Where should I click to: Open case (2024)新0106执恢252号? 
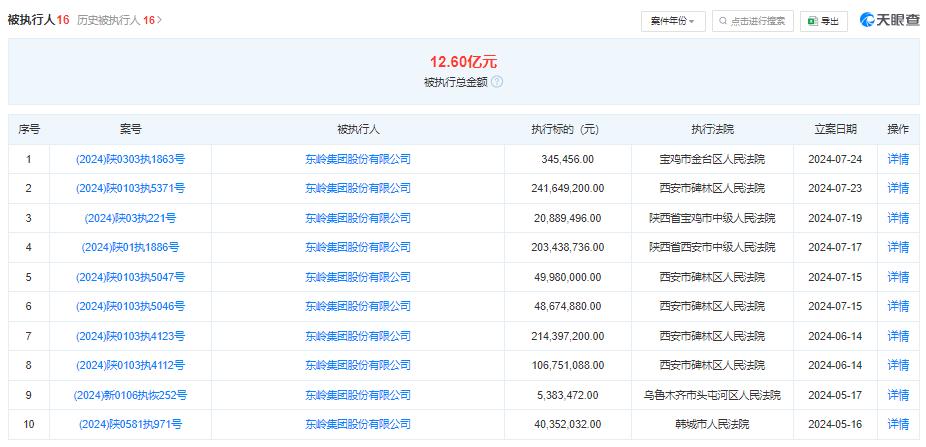[130, 395]
